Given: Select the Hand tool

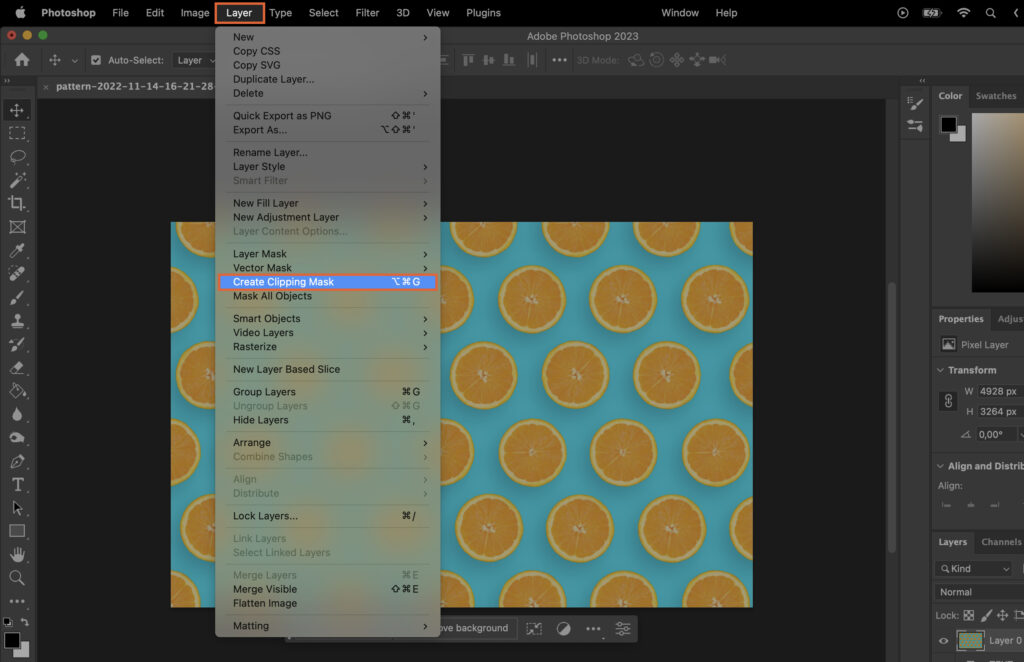Looking at the screenshot, I should coord(17,553).
